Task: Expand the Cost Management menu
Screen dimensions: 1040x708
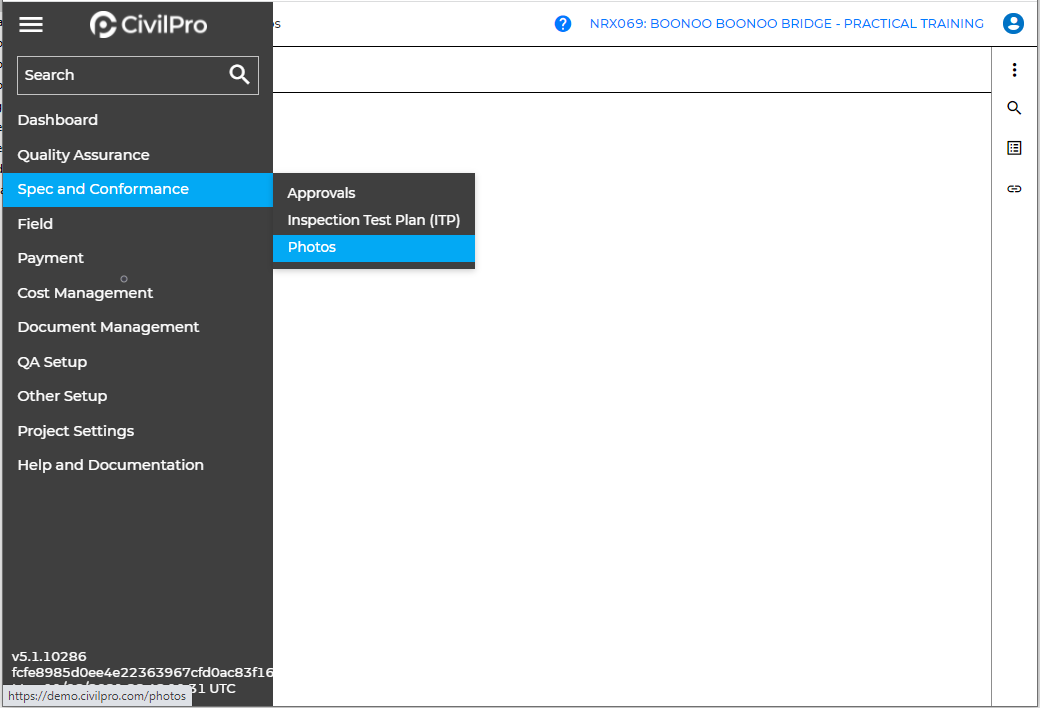Action: point(85,293)
